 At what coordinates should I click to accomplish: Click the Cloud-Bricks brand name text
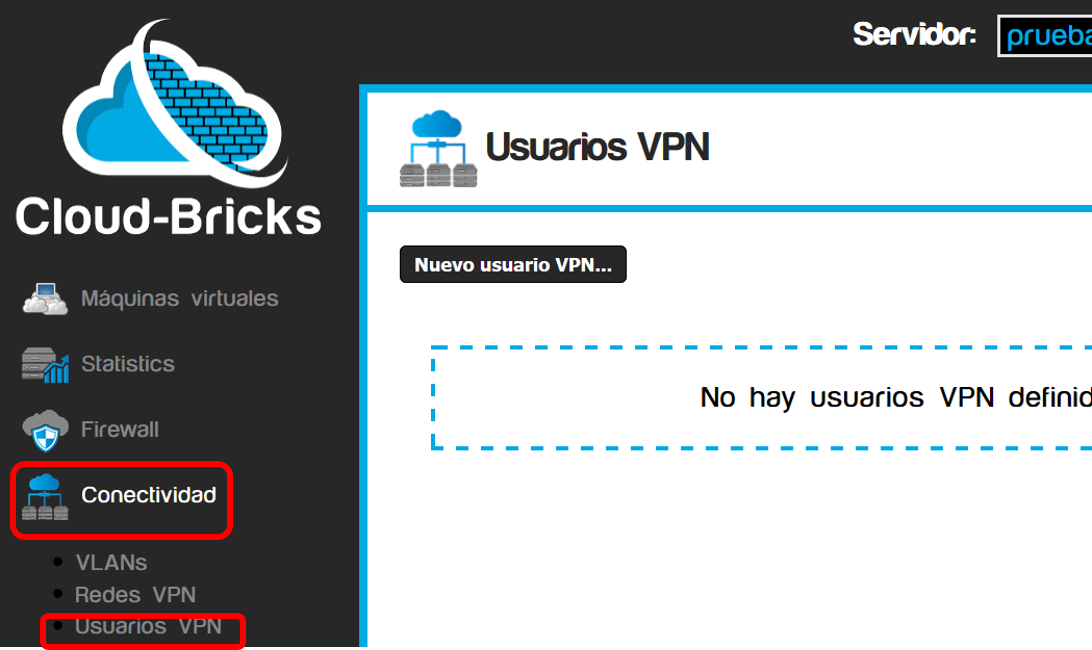(169, 217)
